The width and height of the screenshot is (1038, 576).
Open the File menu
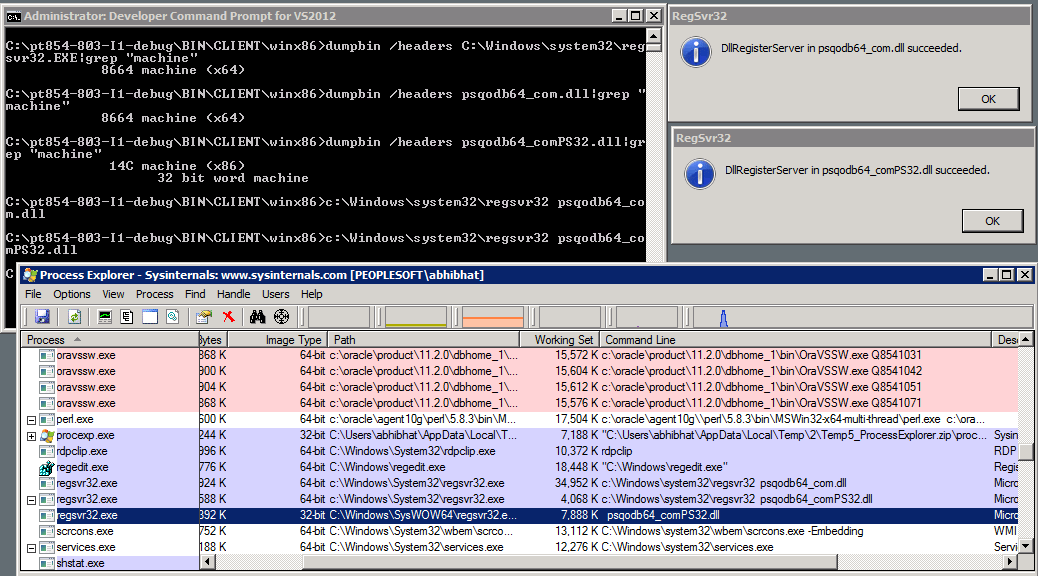[33, 294]
